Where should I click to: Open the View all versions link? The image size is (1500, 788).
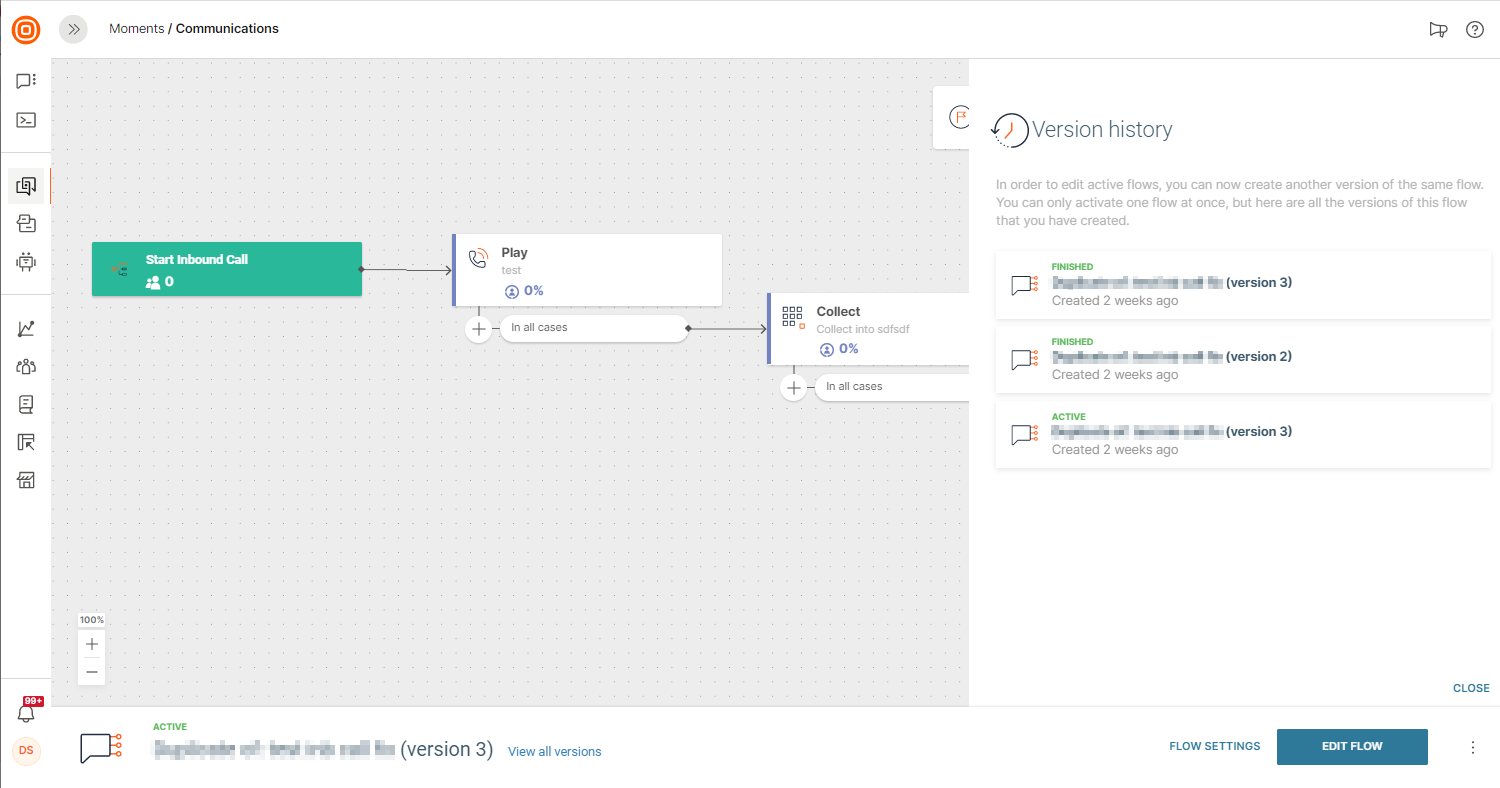tap(554, 751)
